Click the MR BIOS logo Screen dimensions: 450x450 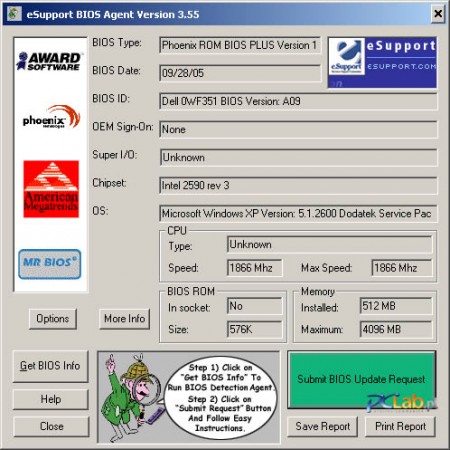click(50, 264)
